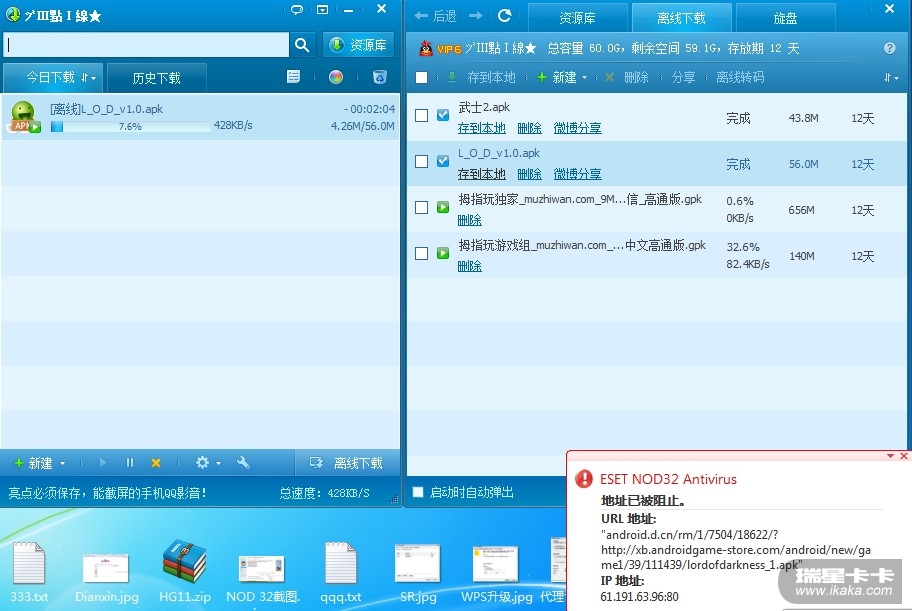Open HG11.zip desktop icon

(x=184, y=571)
